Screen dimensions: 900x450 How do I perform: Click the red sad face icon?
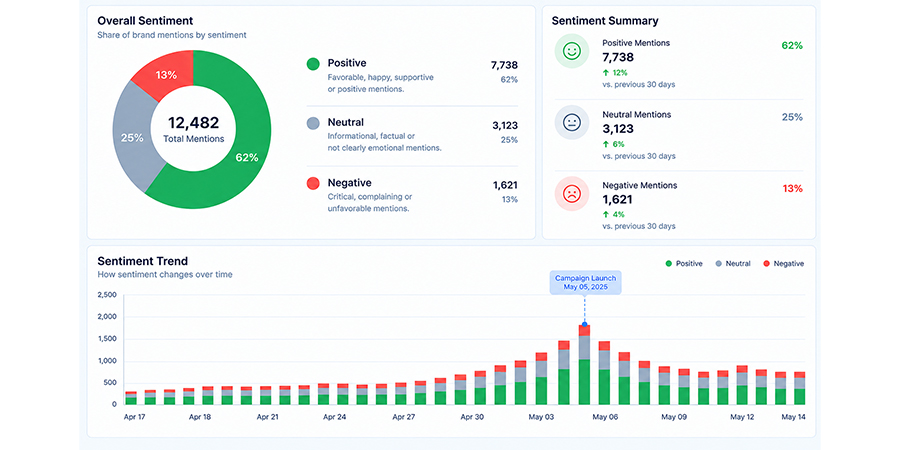coord(571,193)
